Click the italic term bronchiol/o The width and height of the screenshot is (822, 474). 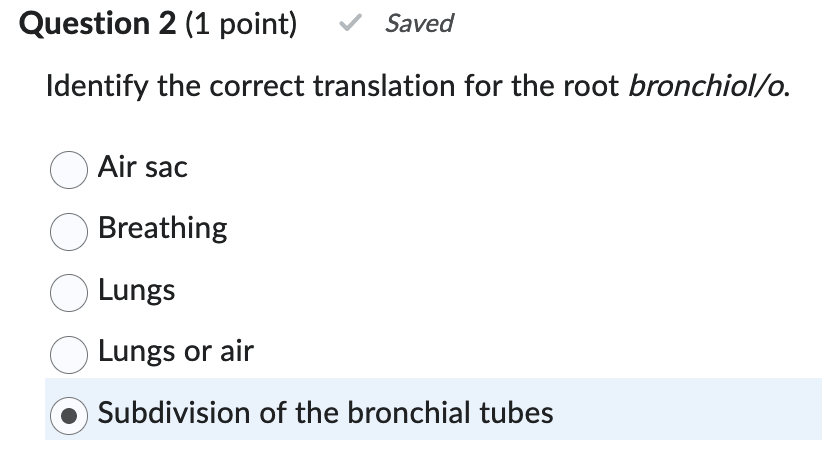pyautogui.click(x=709, y=87)
